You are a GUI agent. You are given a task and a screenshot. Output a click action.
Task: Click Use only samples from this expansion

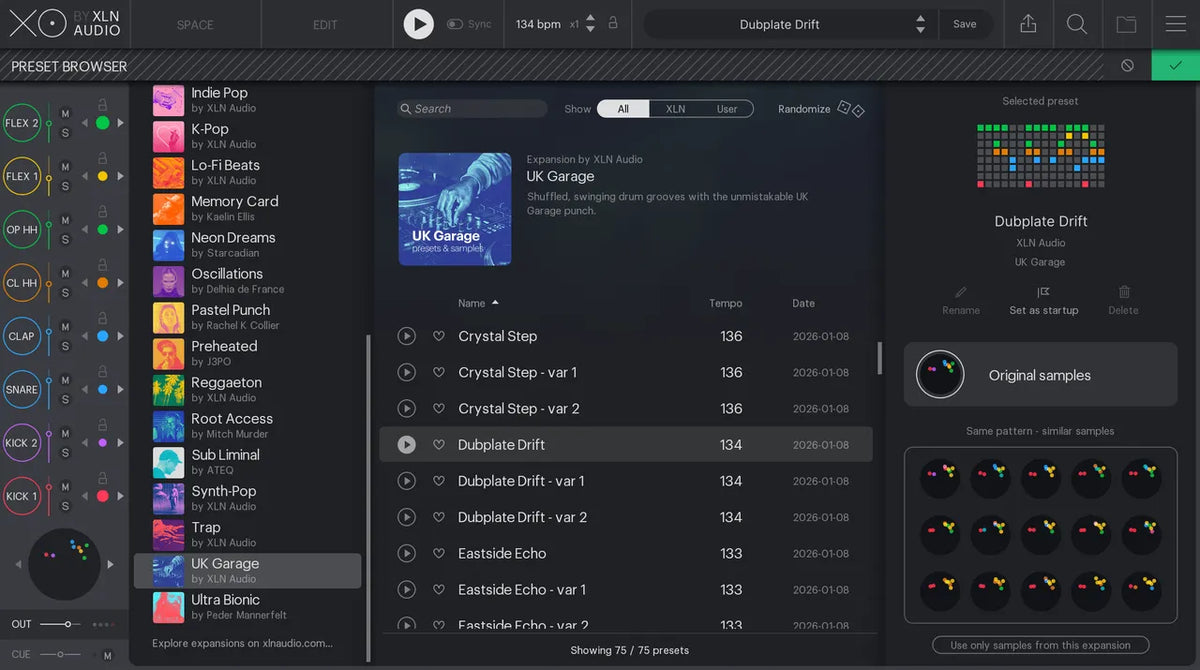1040,645
